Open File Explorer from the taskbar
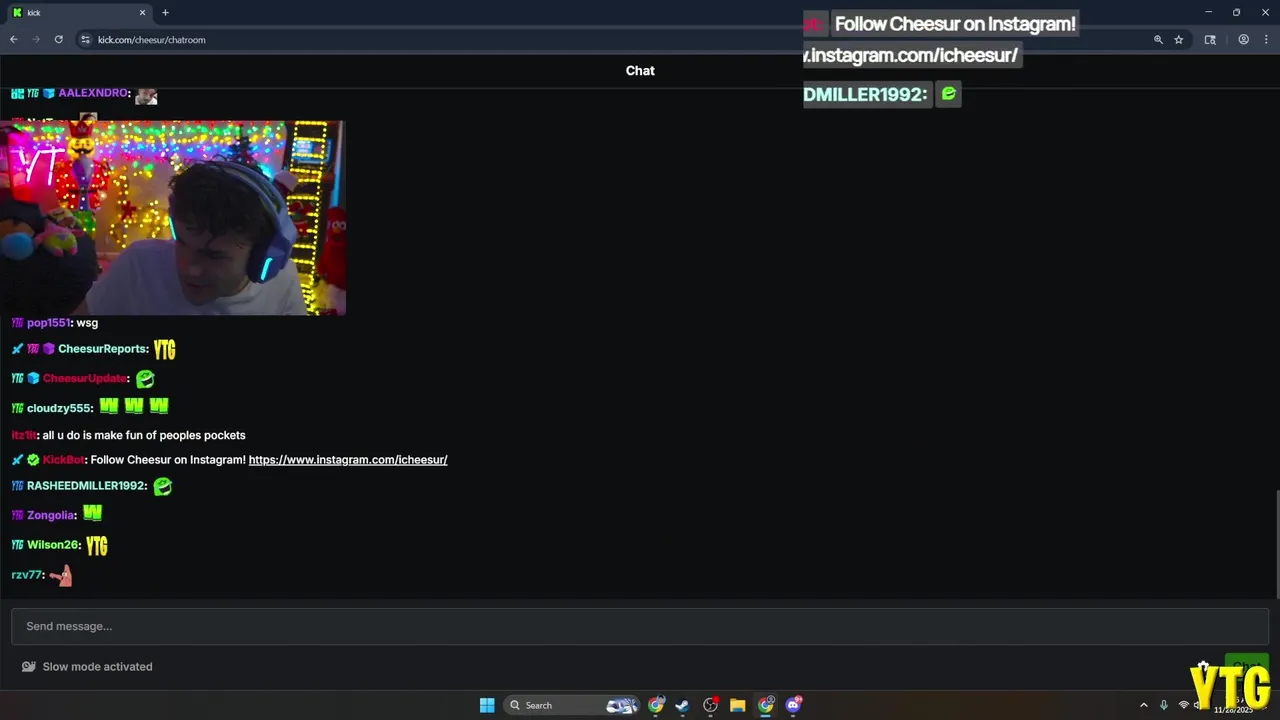The image size is (1280, 720). [738, 705]
